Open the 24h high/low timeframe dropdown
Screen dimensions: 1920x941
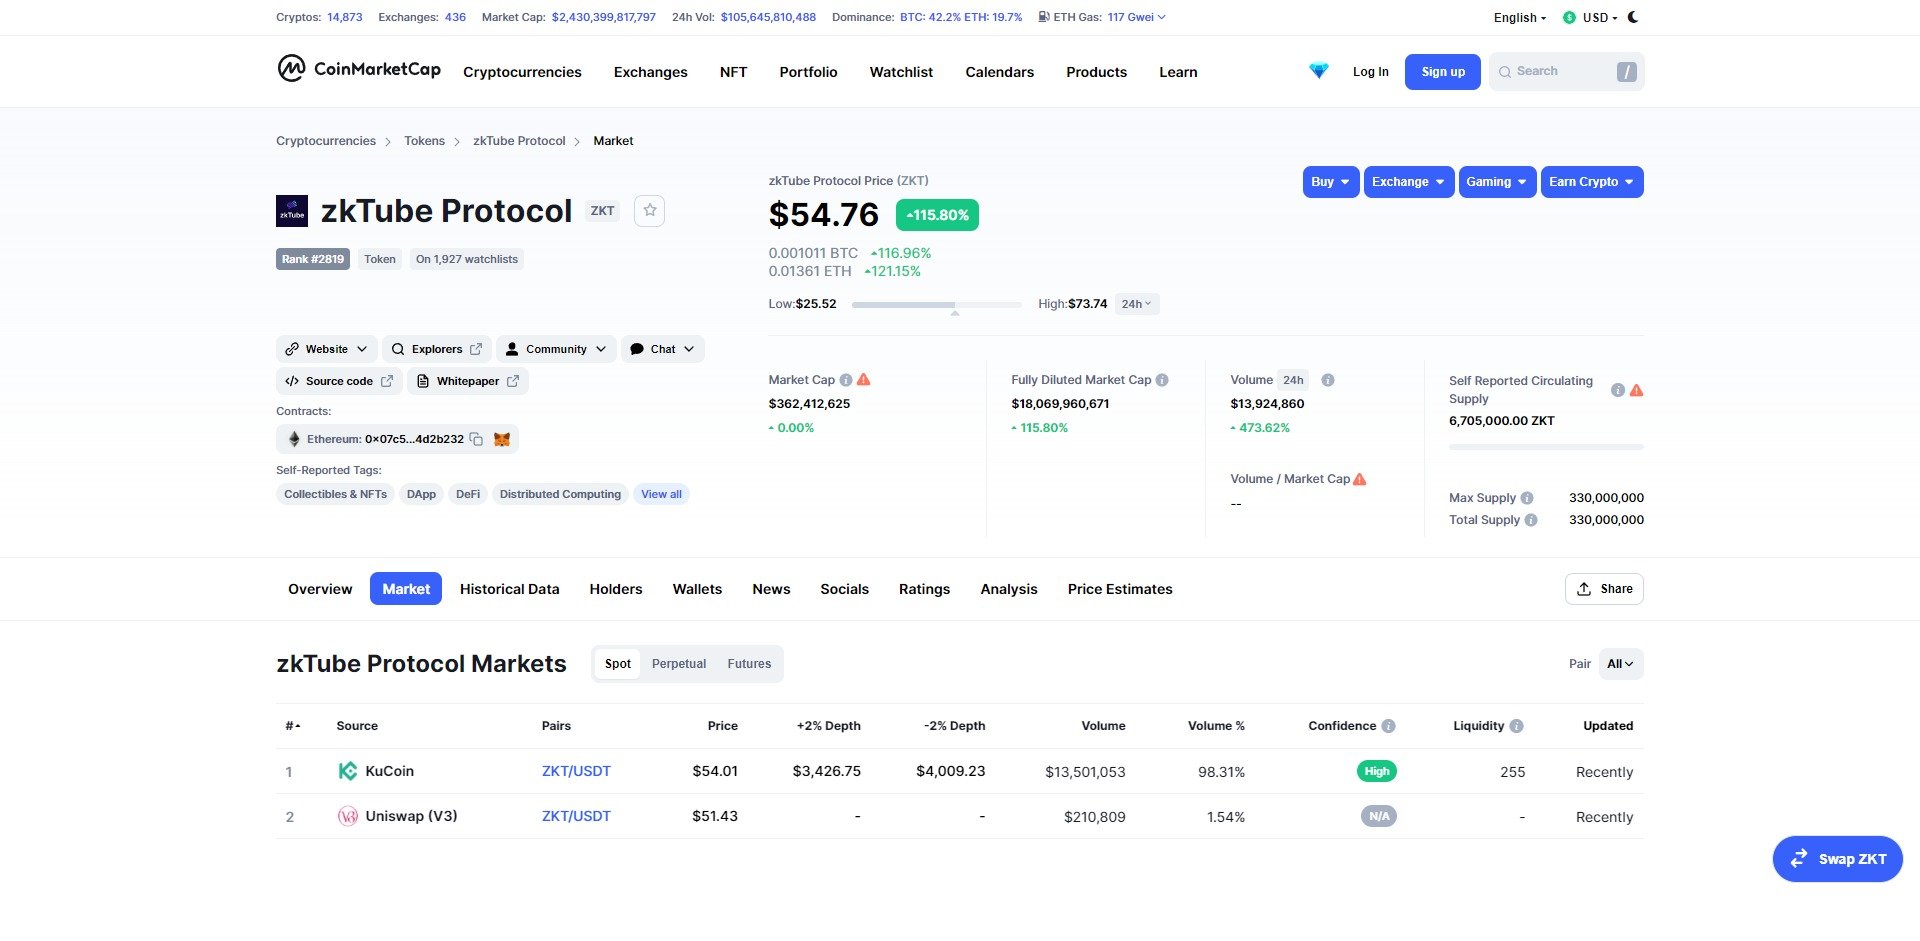click(x=1136, y=303)
